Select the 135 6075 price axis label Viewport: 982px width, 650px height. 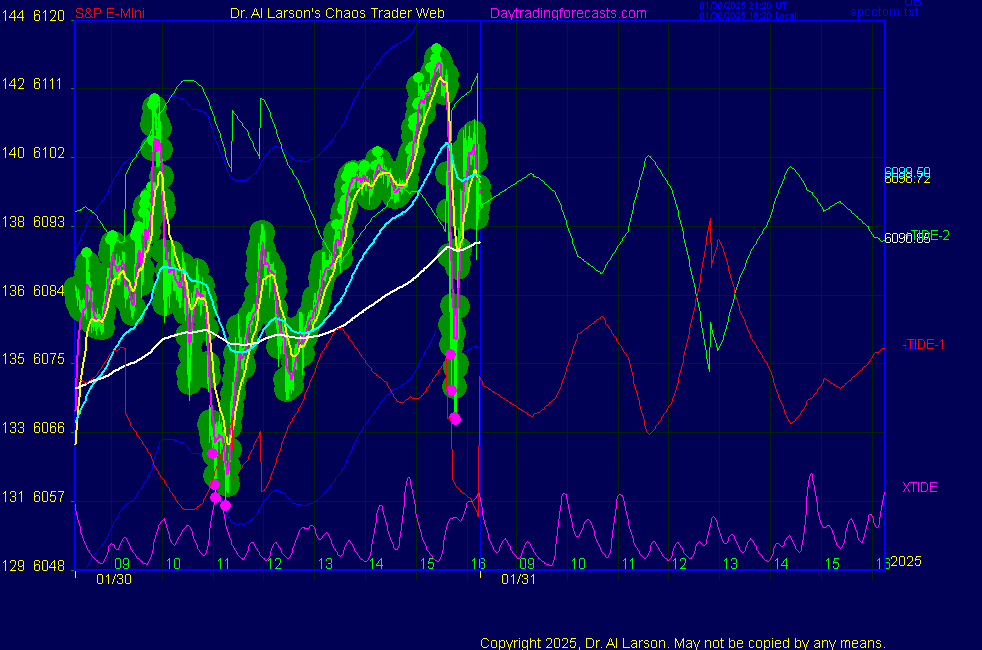point(33,359)
